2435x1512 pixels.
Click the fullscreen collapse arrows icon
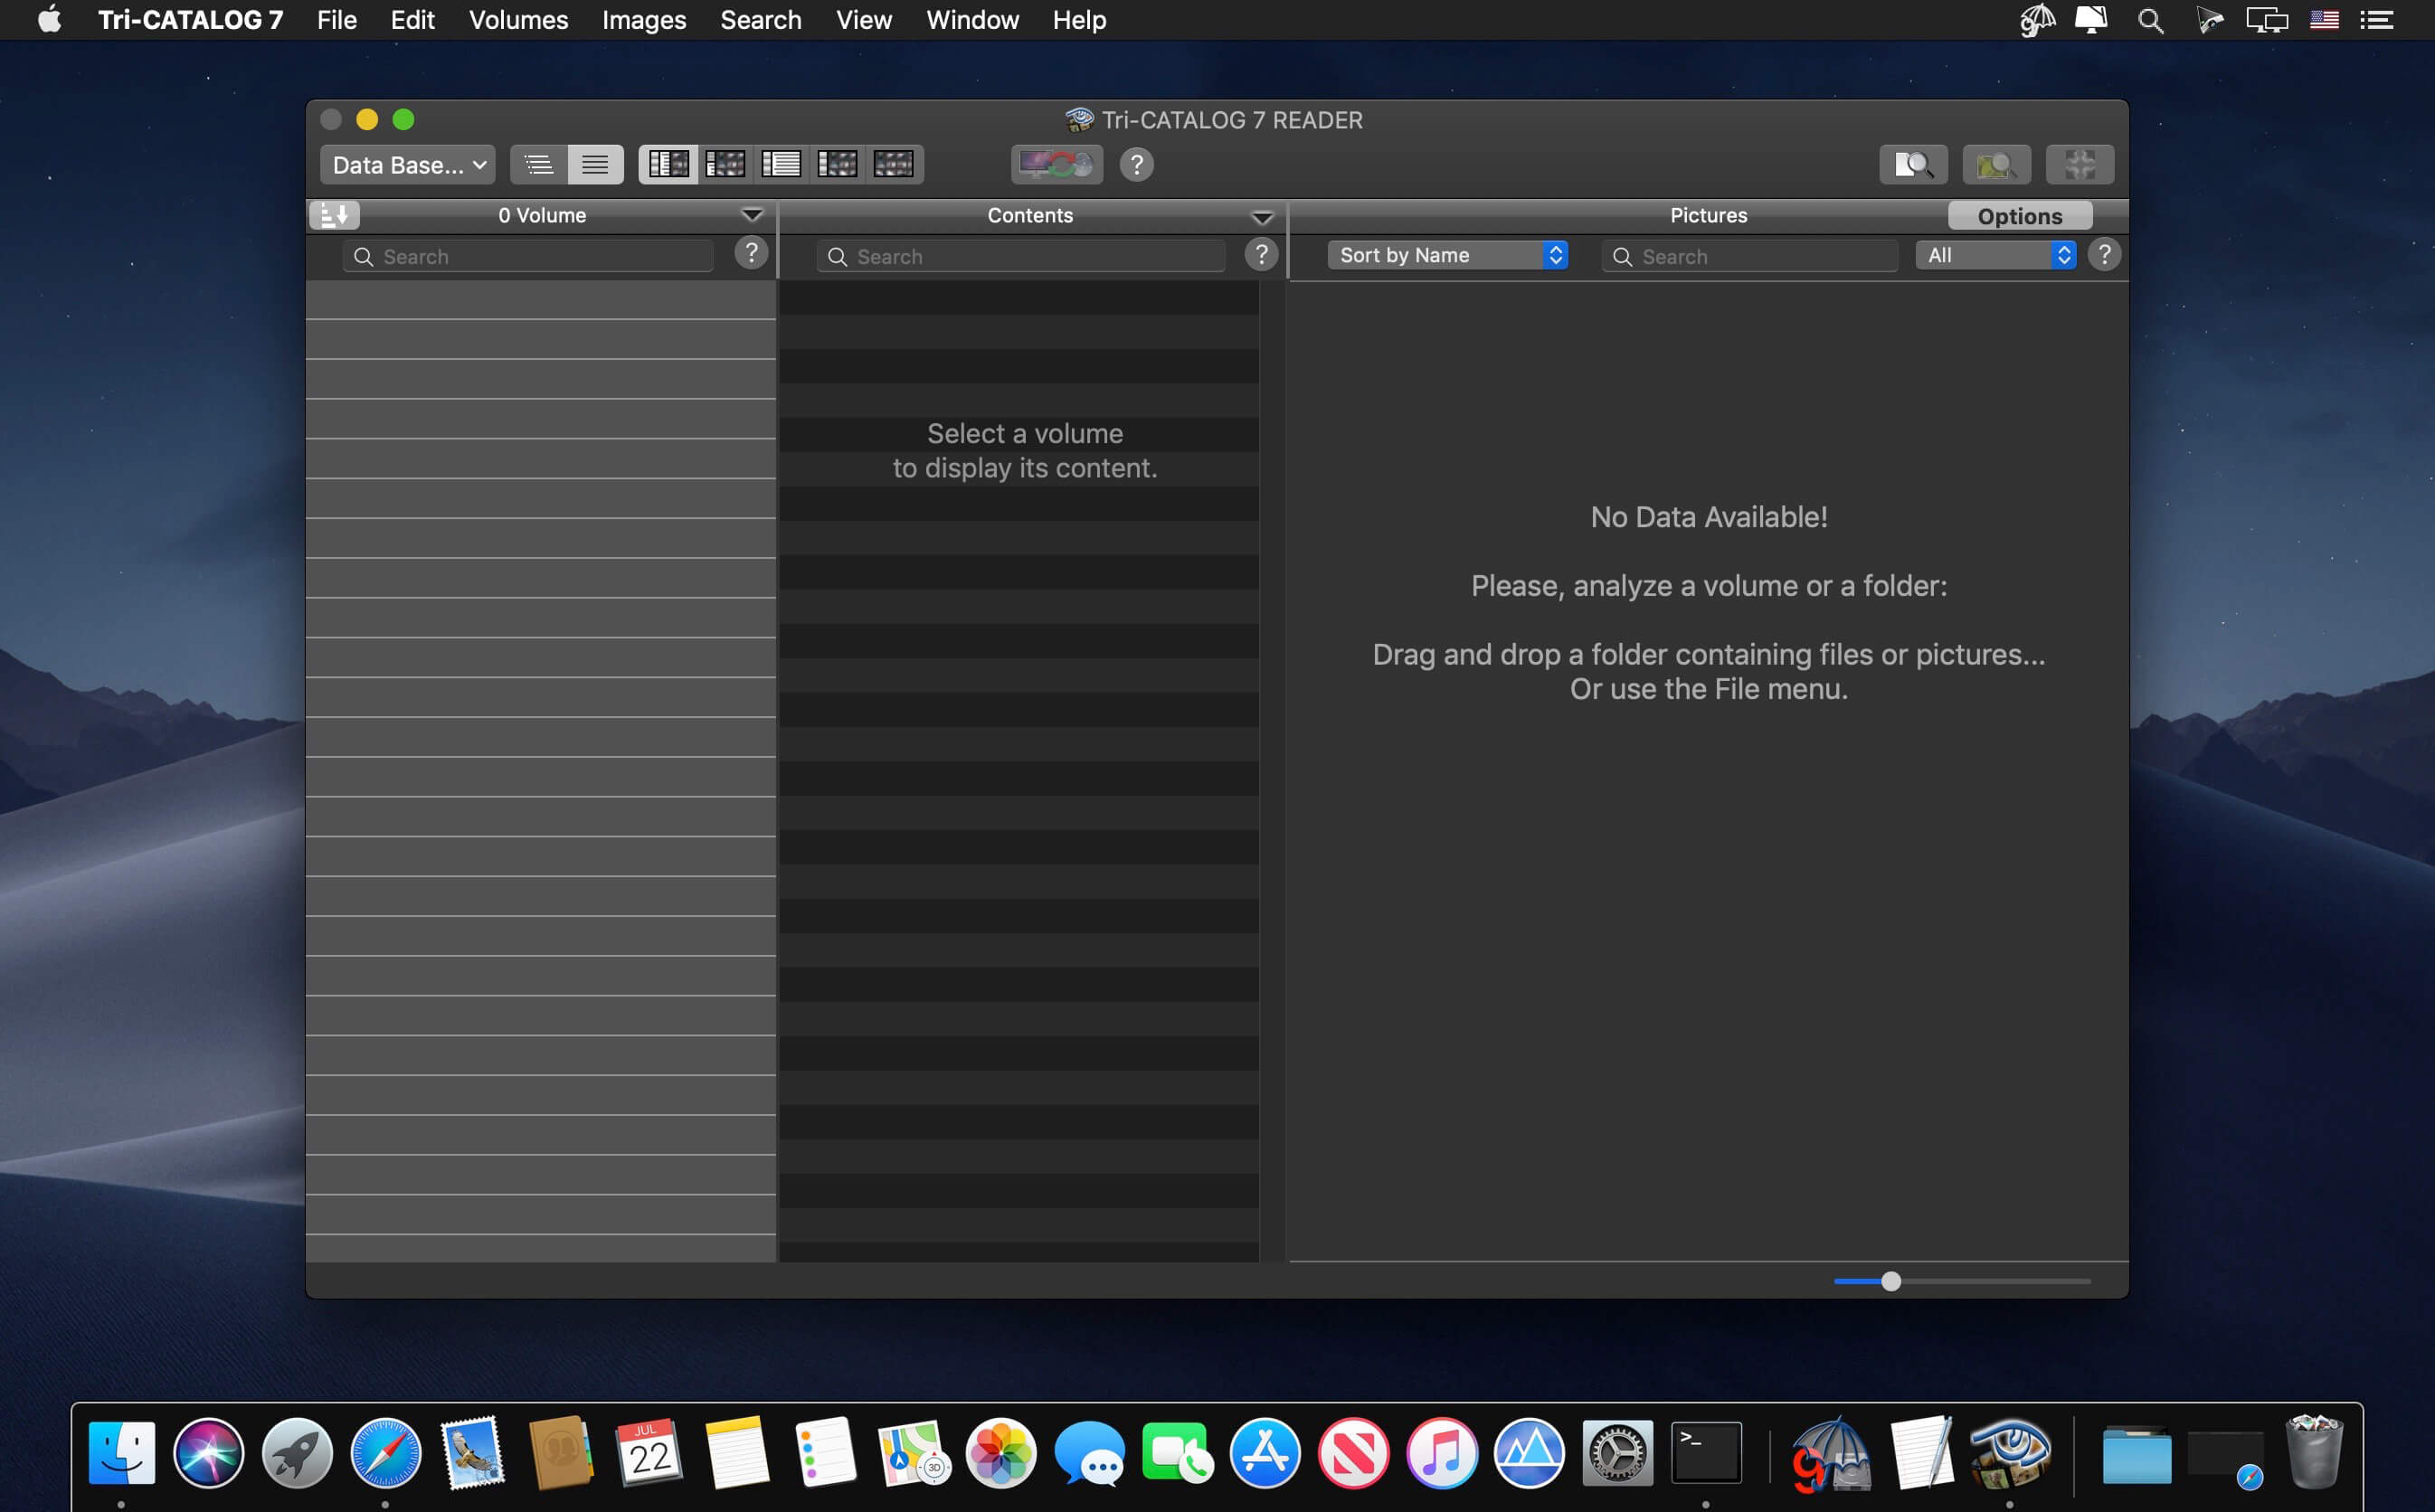click(x=2079, y=165)
